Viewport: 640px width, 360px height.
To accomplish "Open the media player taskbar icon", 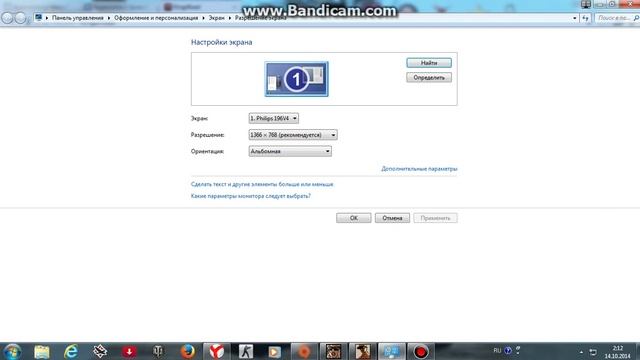I will (275, 351).
